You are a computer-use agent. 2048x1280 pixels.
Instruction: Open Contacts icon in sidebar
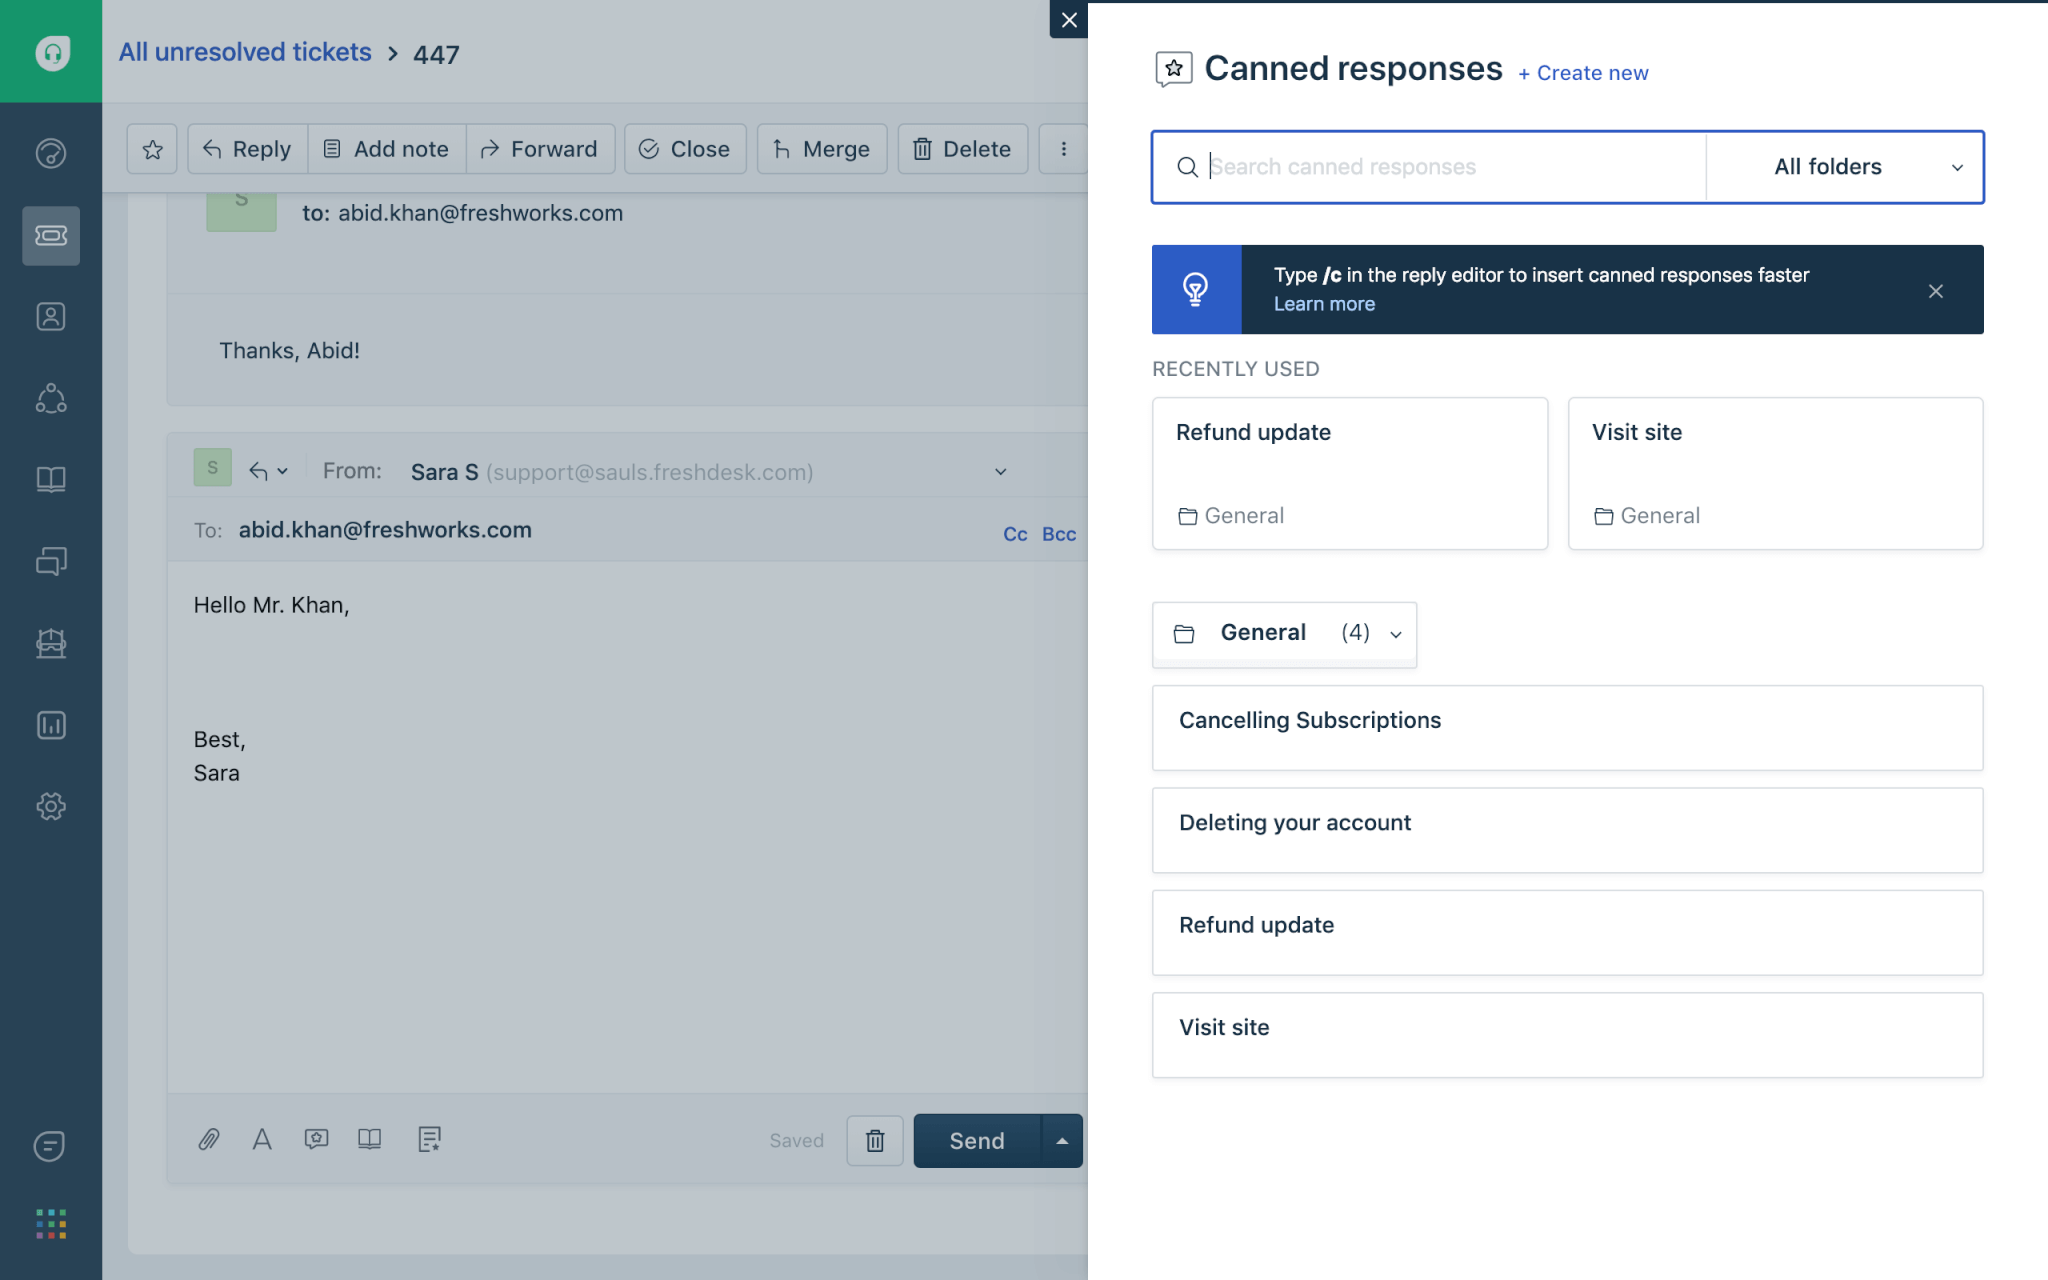pyautogui.click(x=51, y=317)
